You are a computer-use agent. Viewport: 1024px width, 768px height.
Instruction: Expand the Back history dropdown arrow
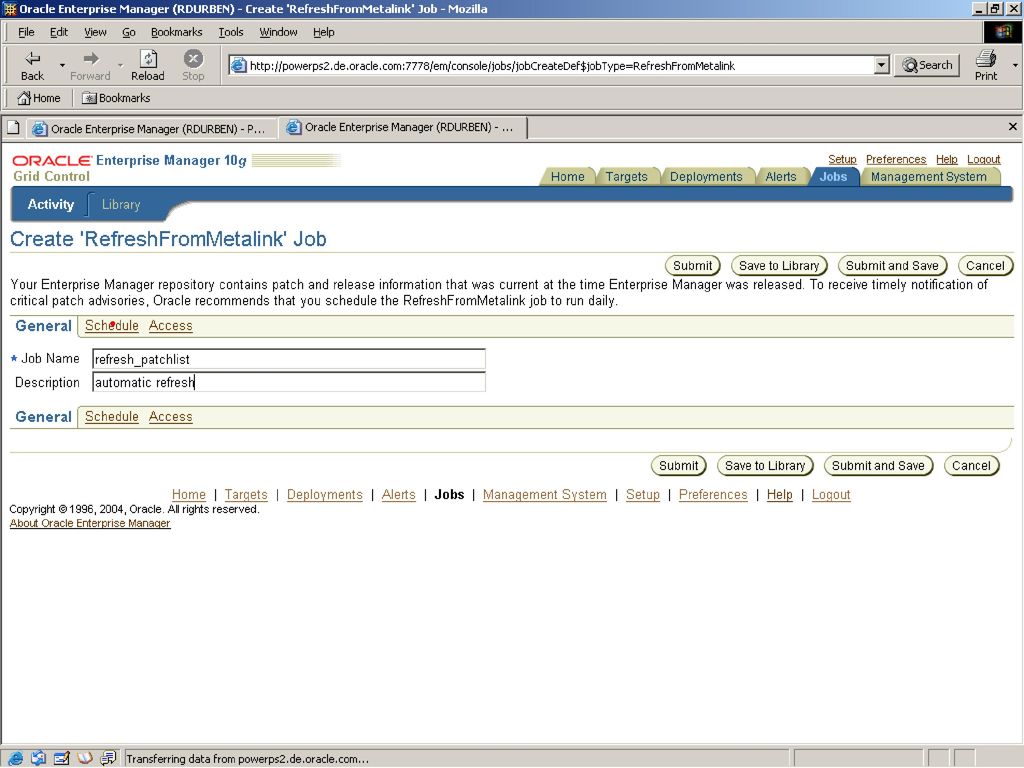click(62, 65)
